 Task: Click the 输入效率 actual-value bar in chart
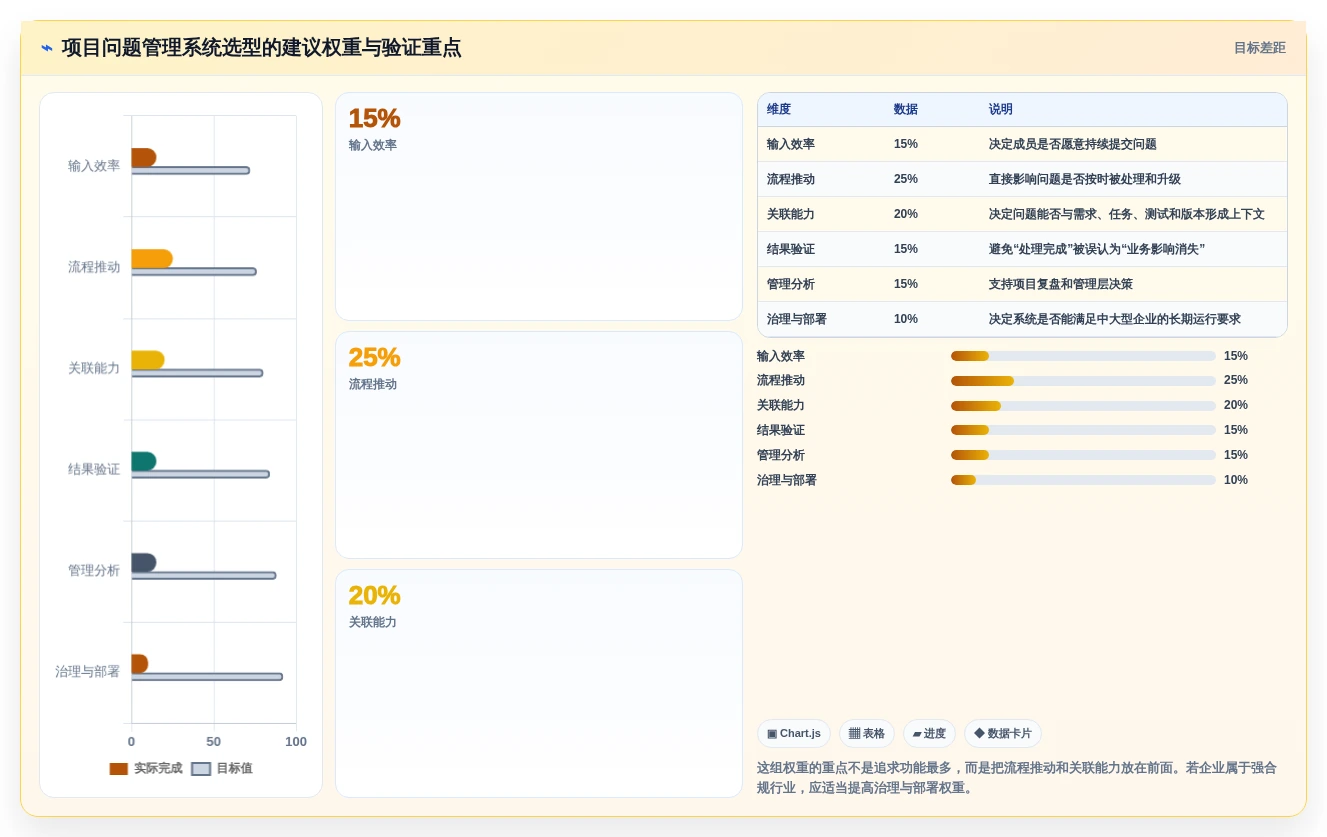pos(144,158)
